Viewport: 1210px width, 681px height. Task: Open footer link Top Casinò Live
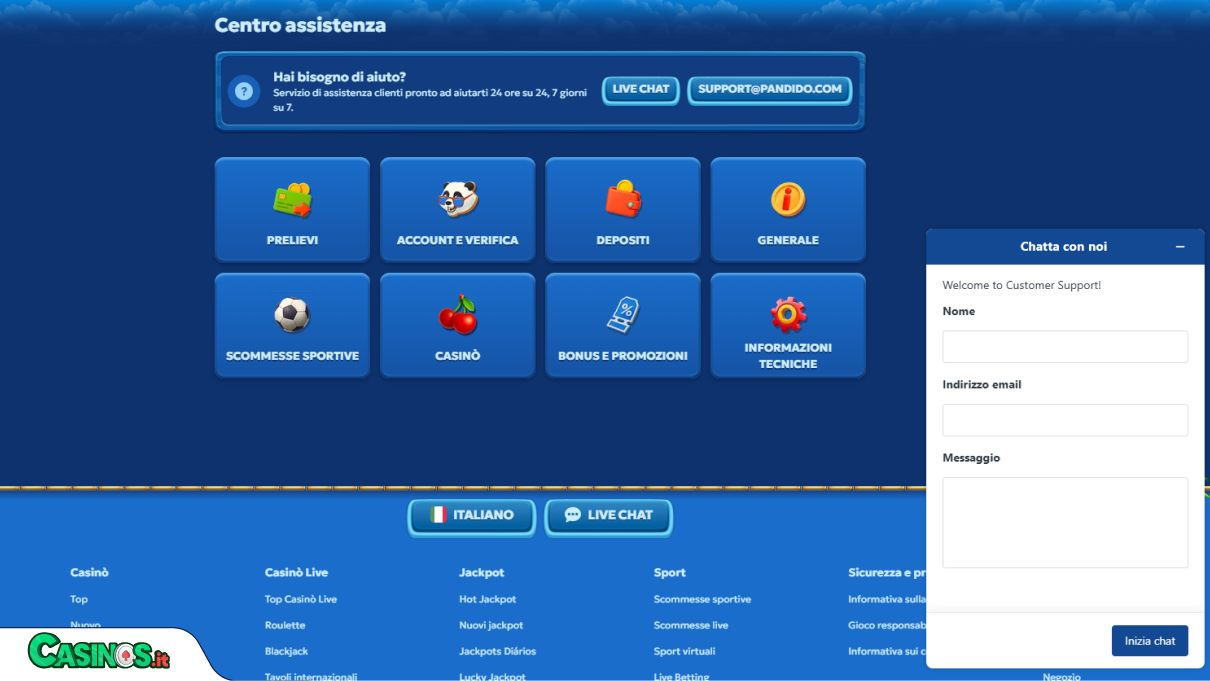301,599
